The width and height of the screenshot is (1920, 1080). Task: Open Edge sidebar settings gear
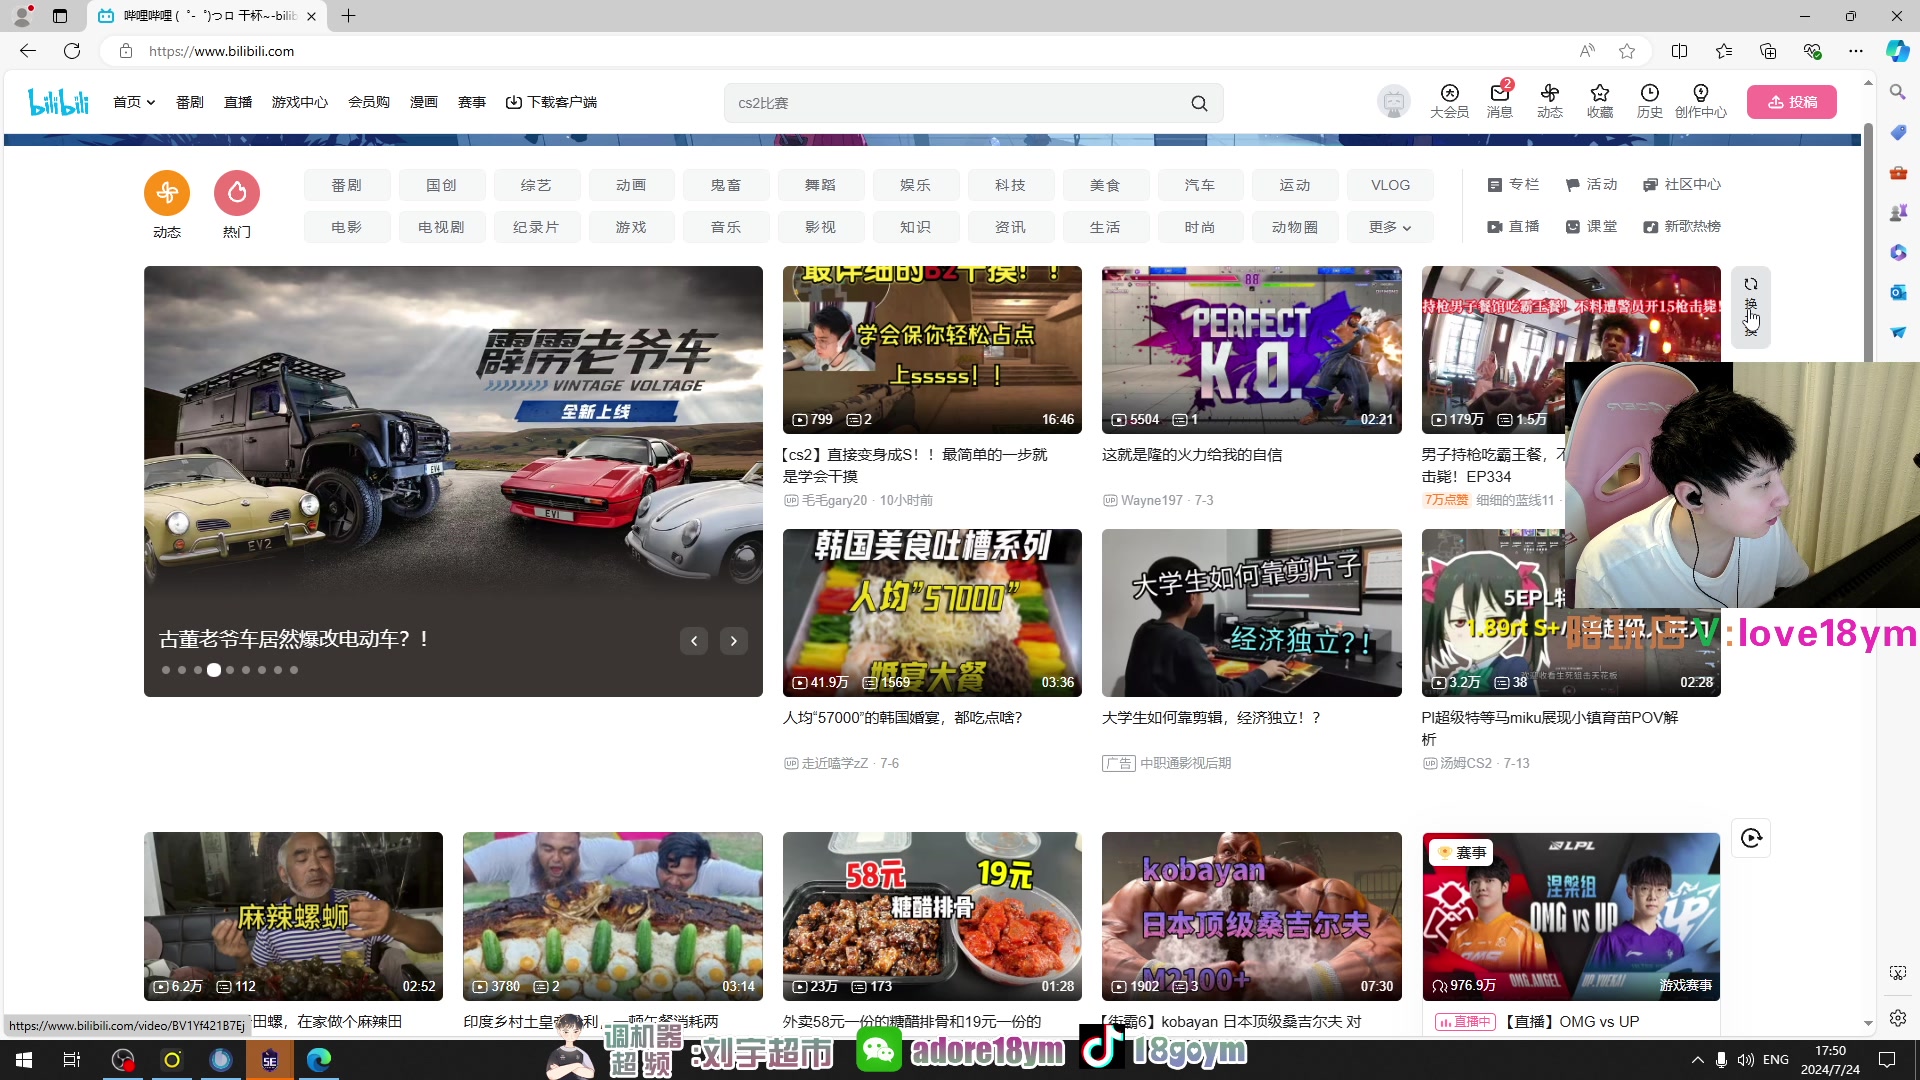[1897, 1018]
